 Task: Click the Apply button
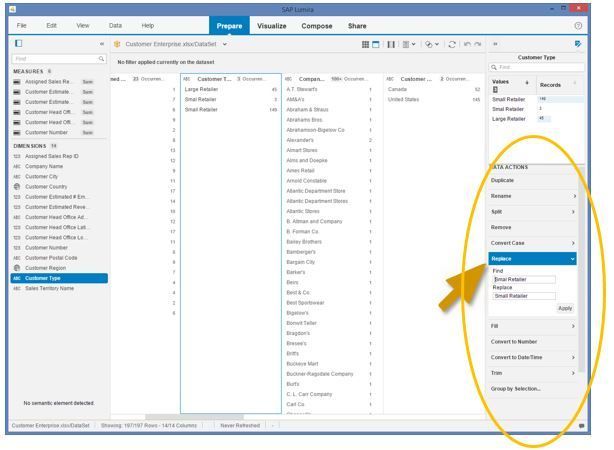coord(565,308)
